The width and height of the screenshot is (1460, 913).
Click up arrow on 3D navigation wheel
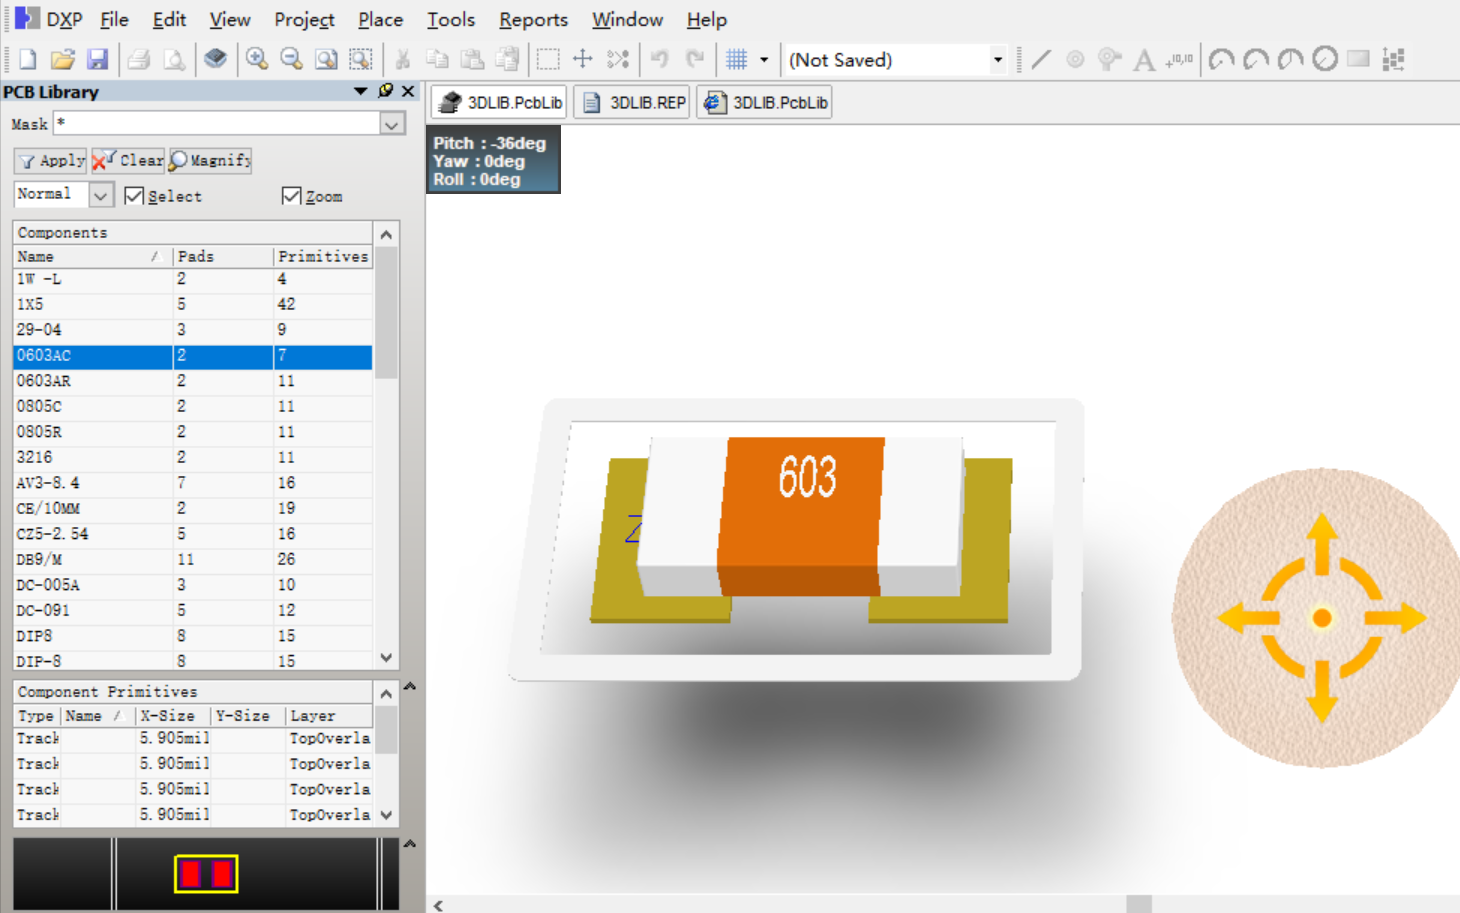(1322, 543)
